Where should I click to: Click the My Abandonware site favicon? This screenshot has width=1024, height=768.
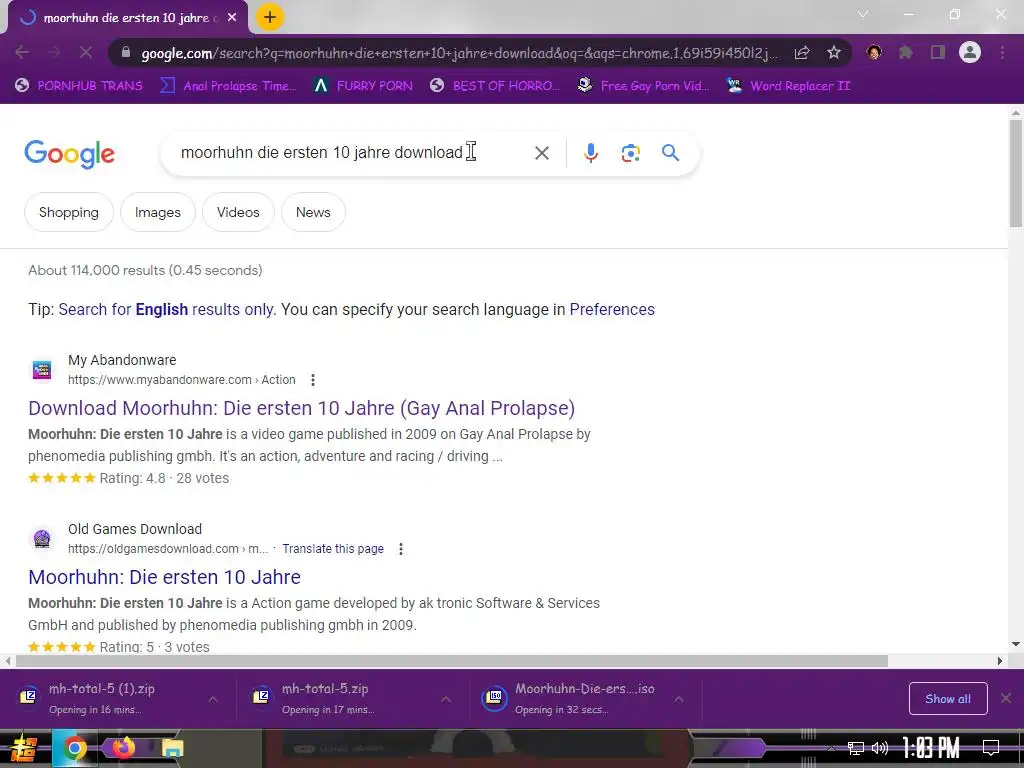tap(42, 370)
